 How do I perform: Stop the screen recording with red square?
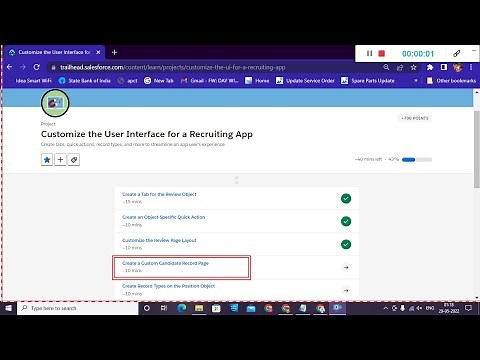tap(382, 53)
